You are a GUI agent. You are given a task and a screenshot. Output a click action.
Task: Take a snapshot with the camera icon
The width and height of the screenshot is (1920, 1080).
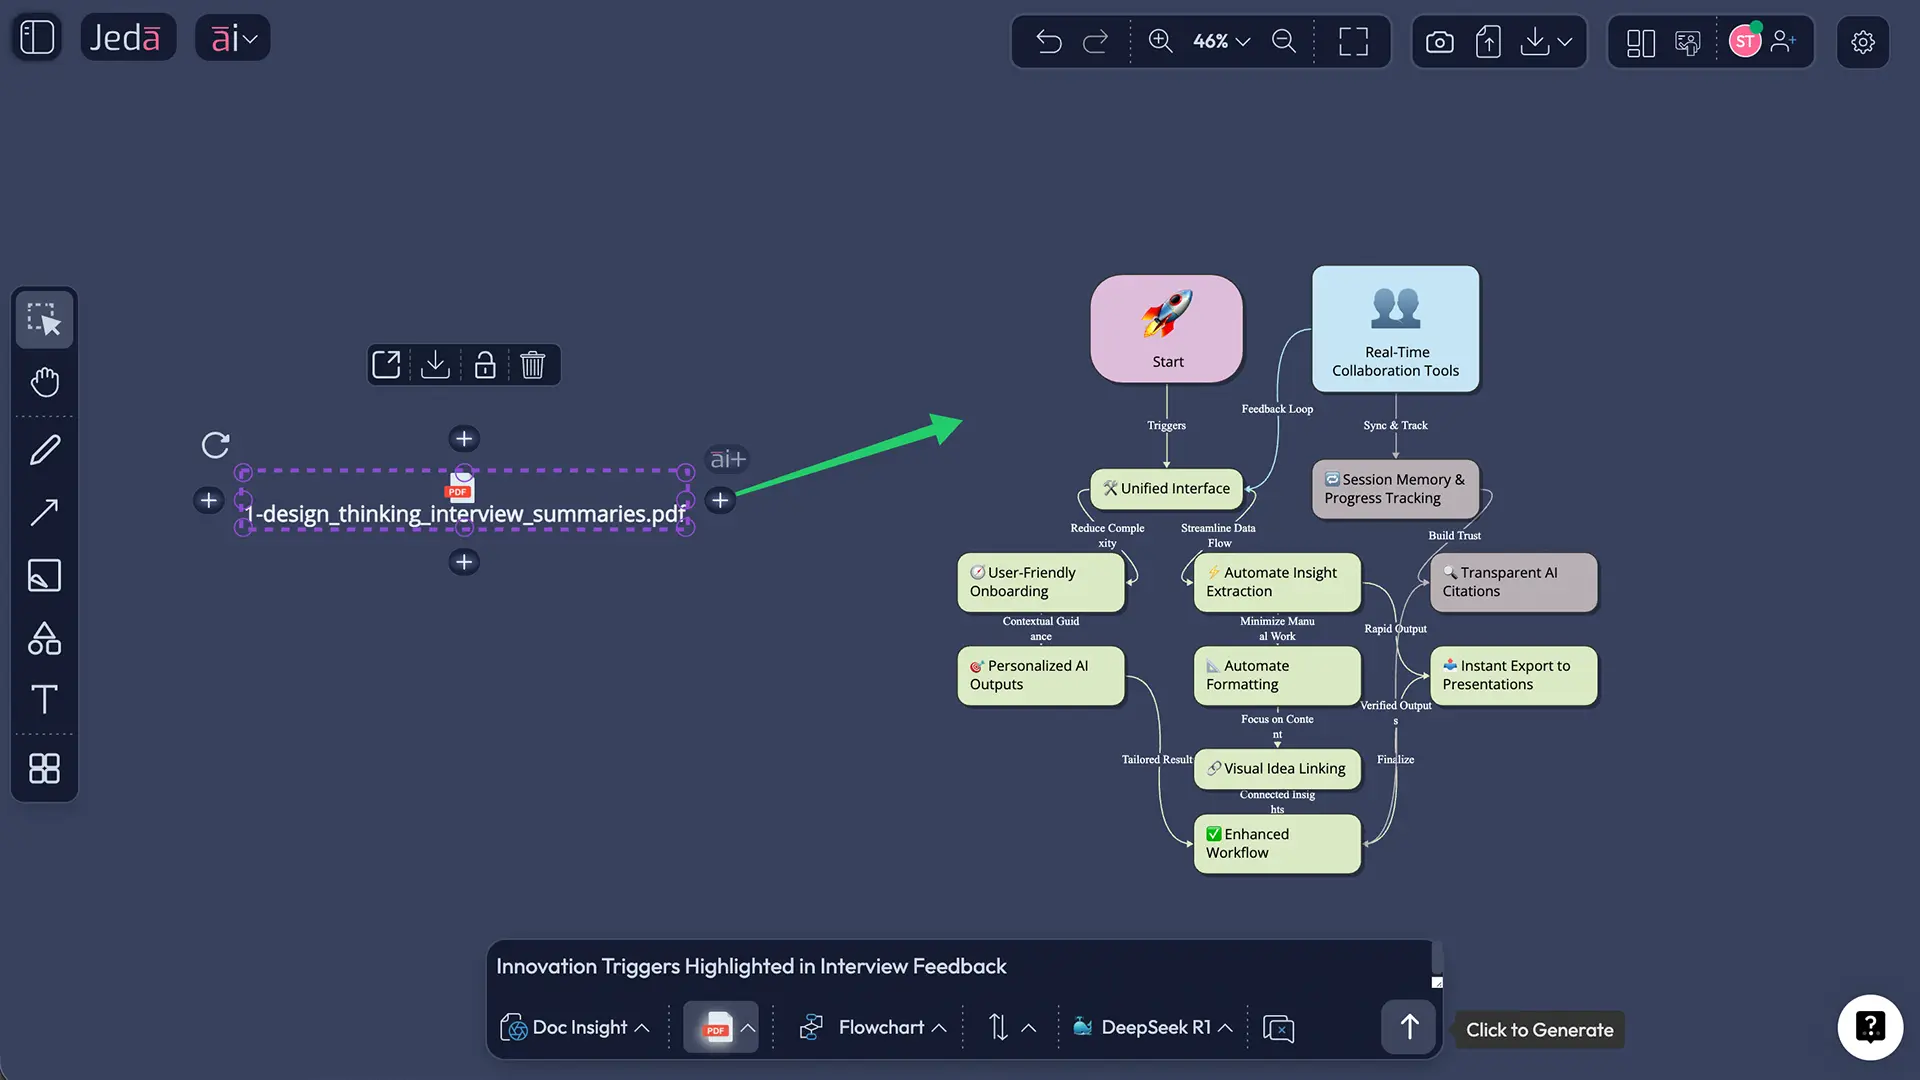(x=1439, y=41)
